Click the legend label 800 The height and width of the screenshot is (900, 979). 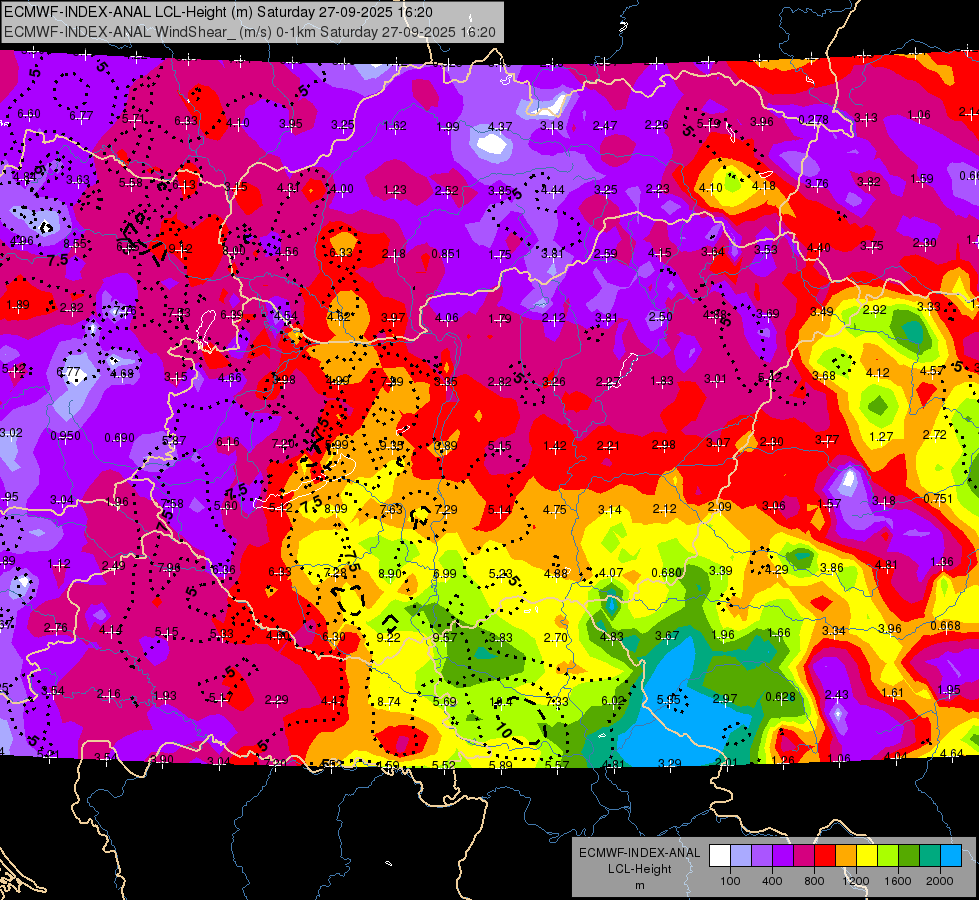pos(814,881)
